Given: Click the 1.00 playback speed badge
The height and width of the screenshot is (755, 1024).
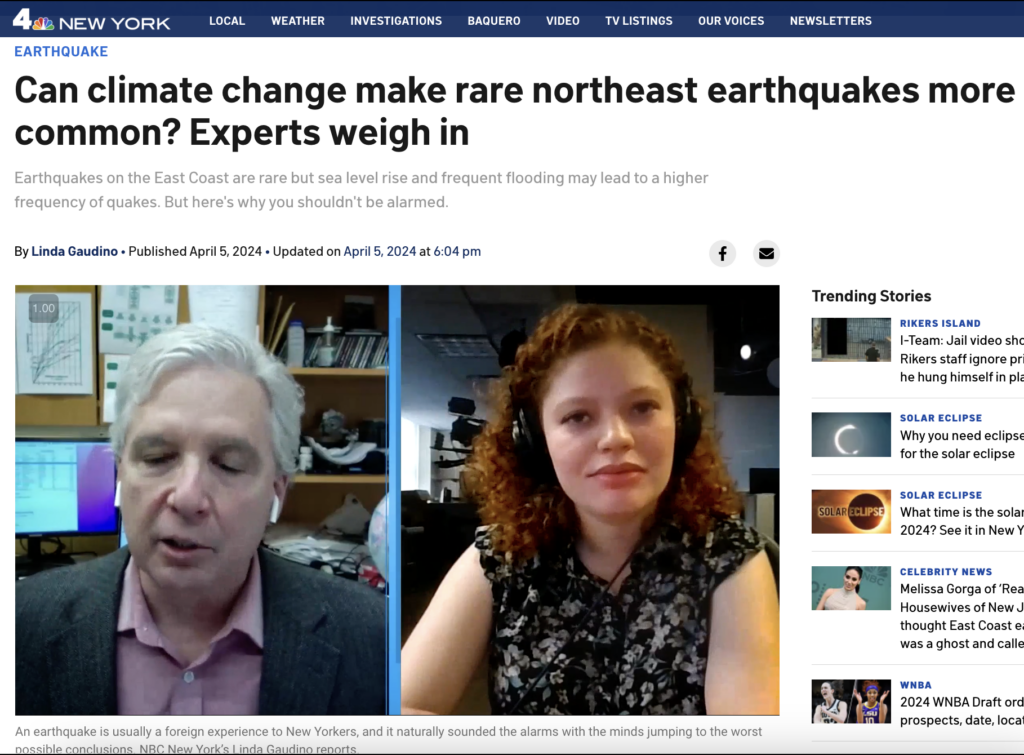Looking at the screenshot, I should click(x=44, y=308).
